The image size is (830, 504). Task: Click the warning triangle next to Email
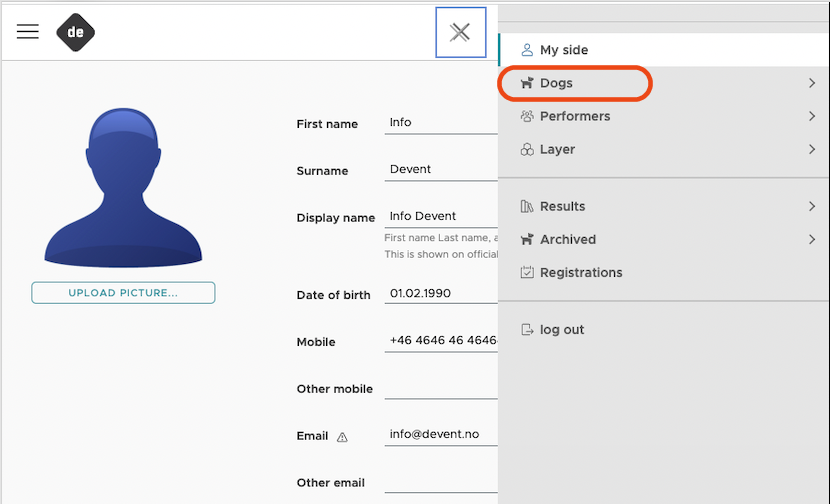pos(342,437)
